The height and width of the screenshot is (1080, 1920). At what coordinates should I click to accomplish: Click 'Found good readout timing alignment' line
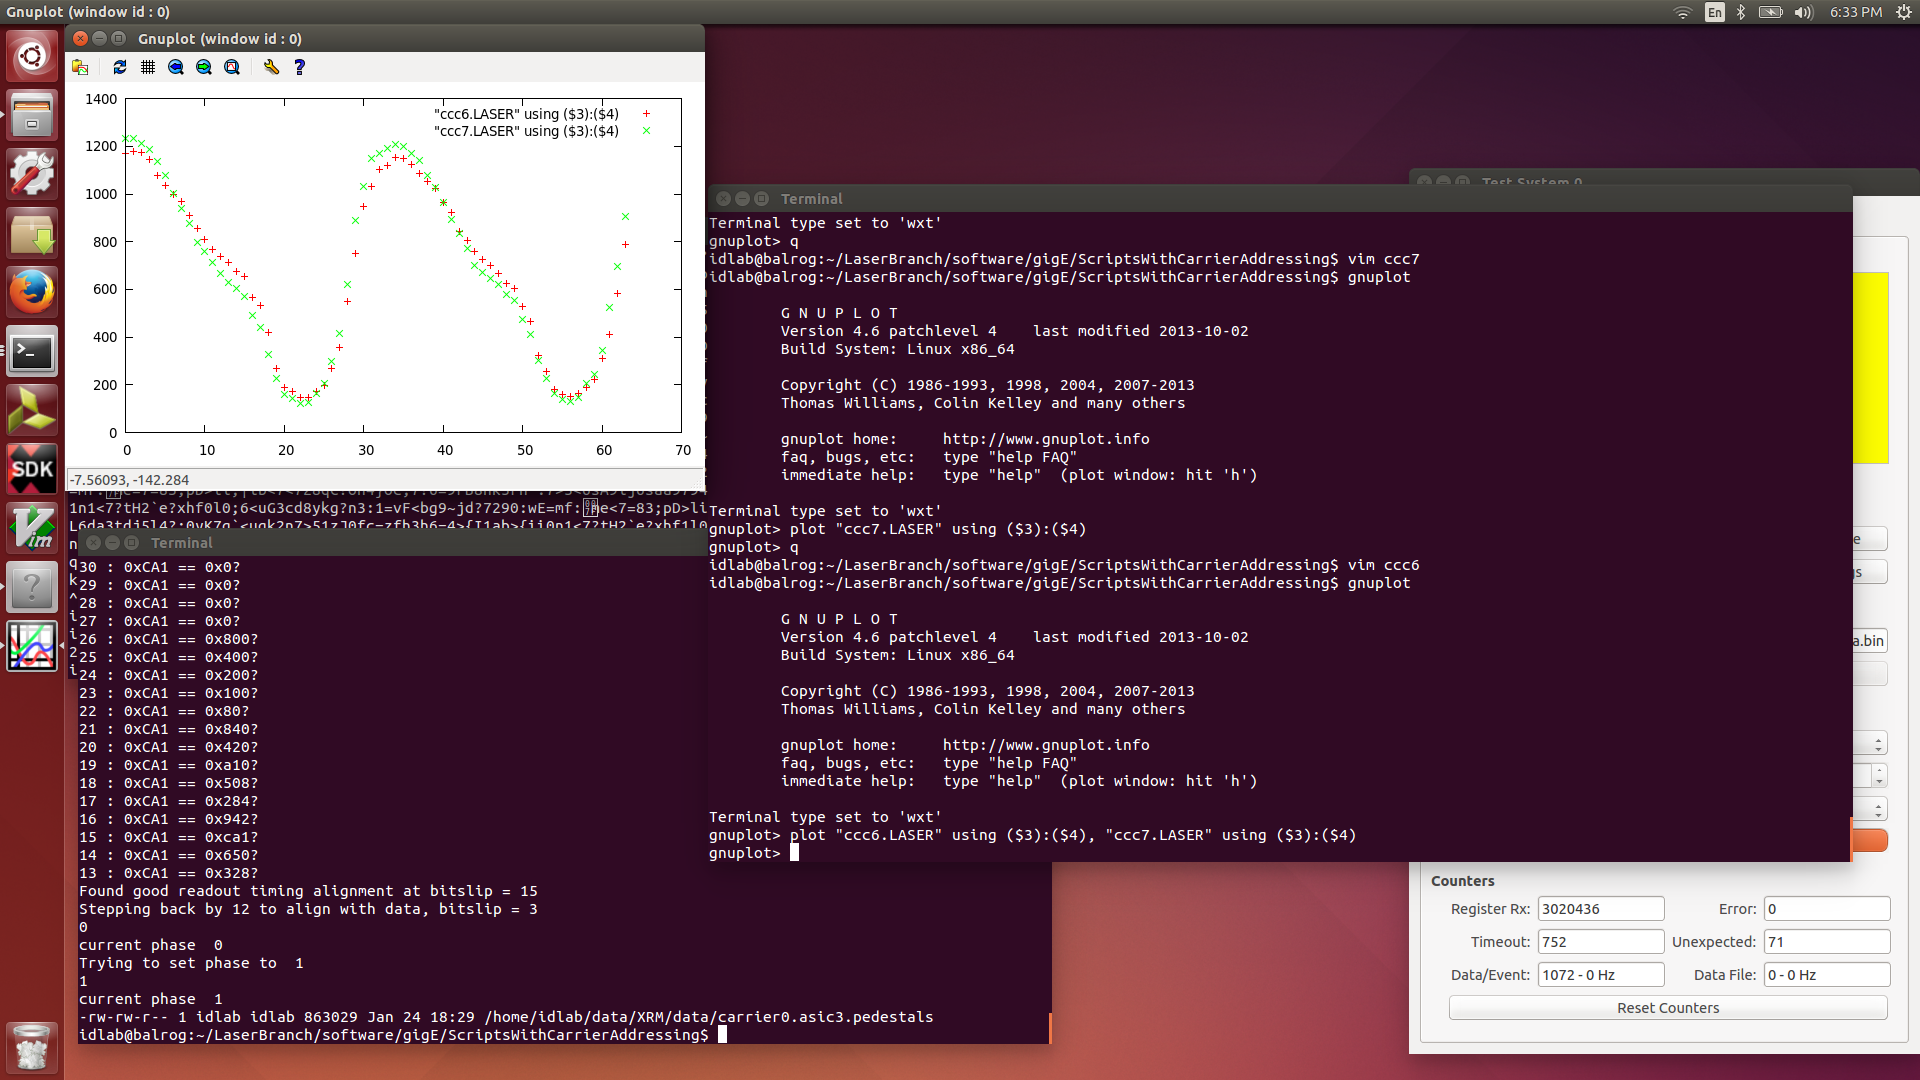point(308,891)
